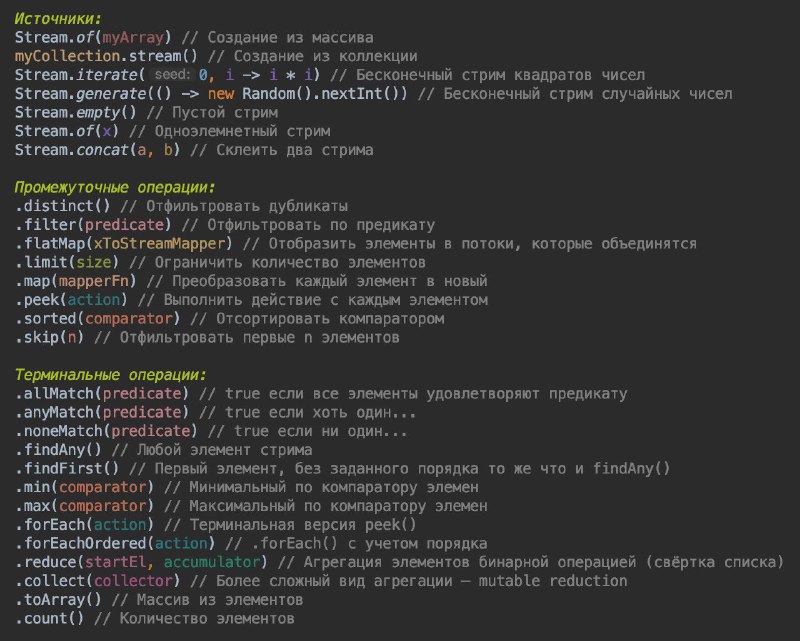
Task: Click the .skip(n) method call
Action: click(48, 337)
